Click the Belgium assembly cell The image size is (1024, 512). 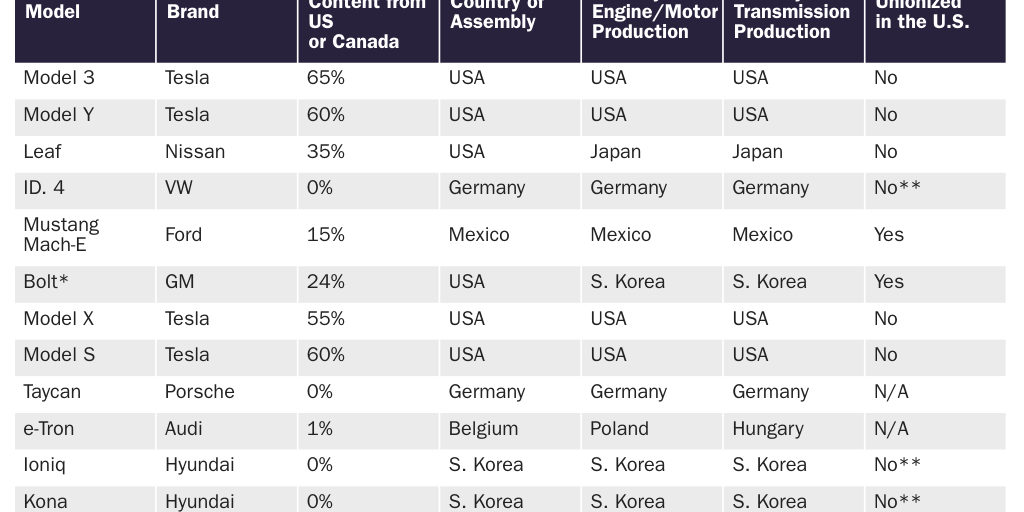483,429
